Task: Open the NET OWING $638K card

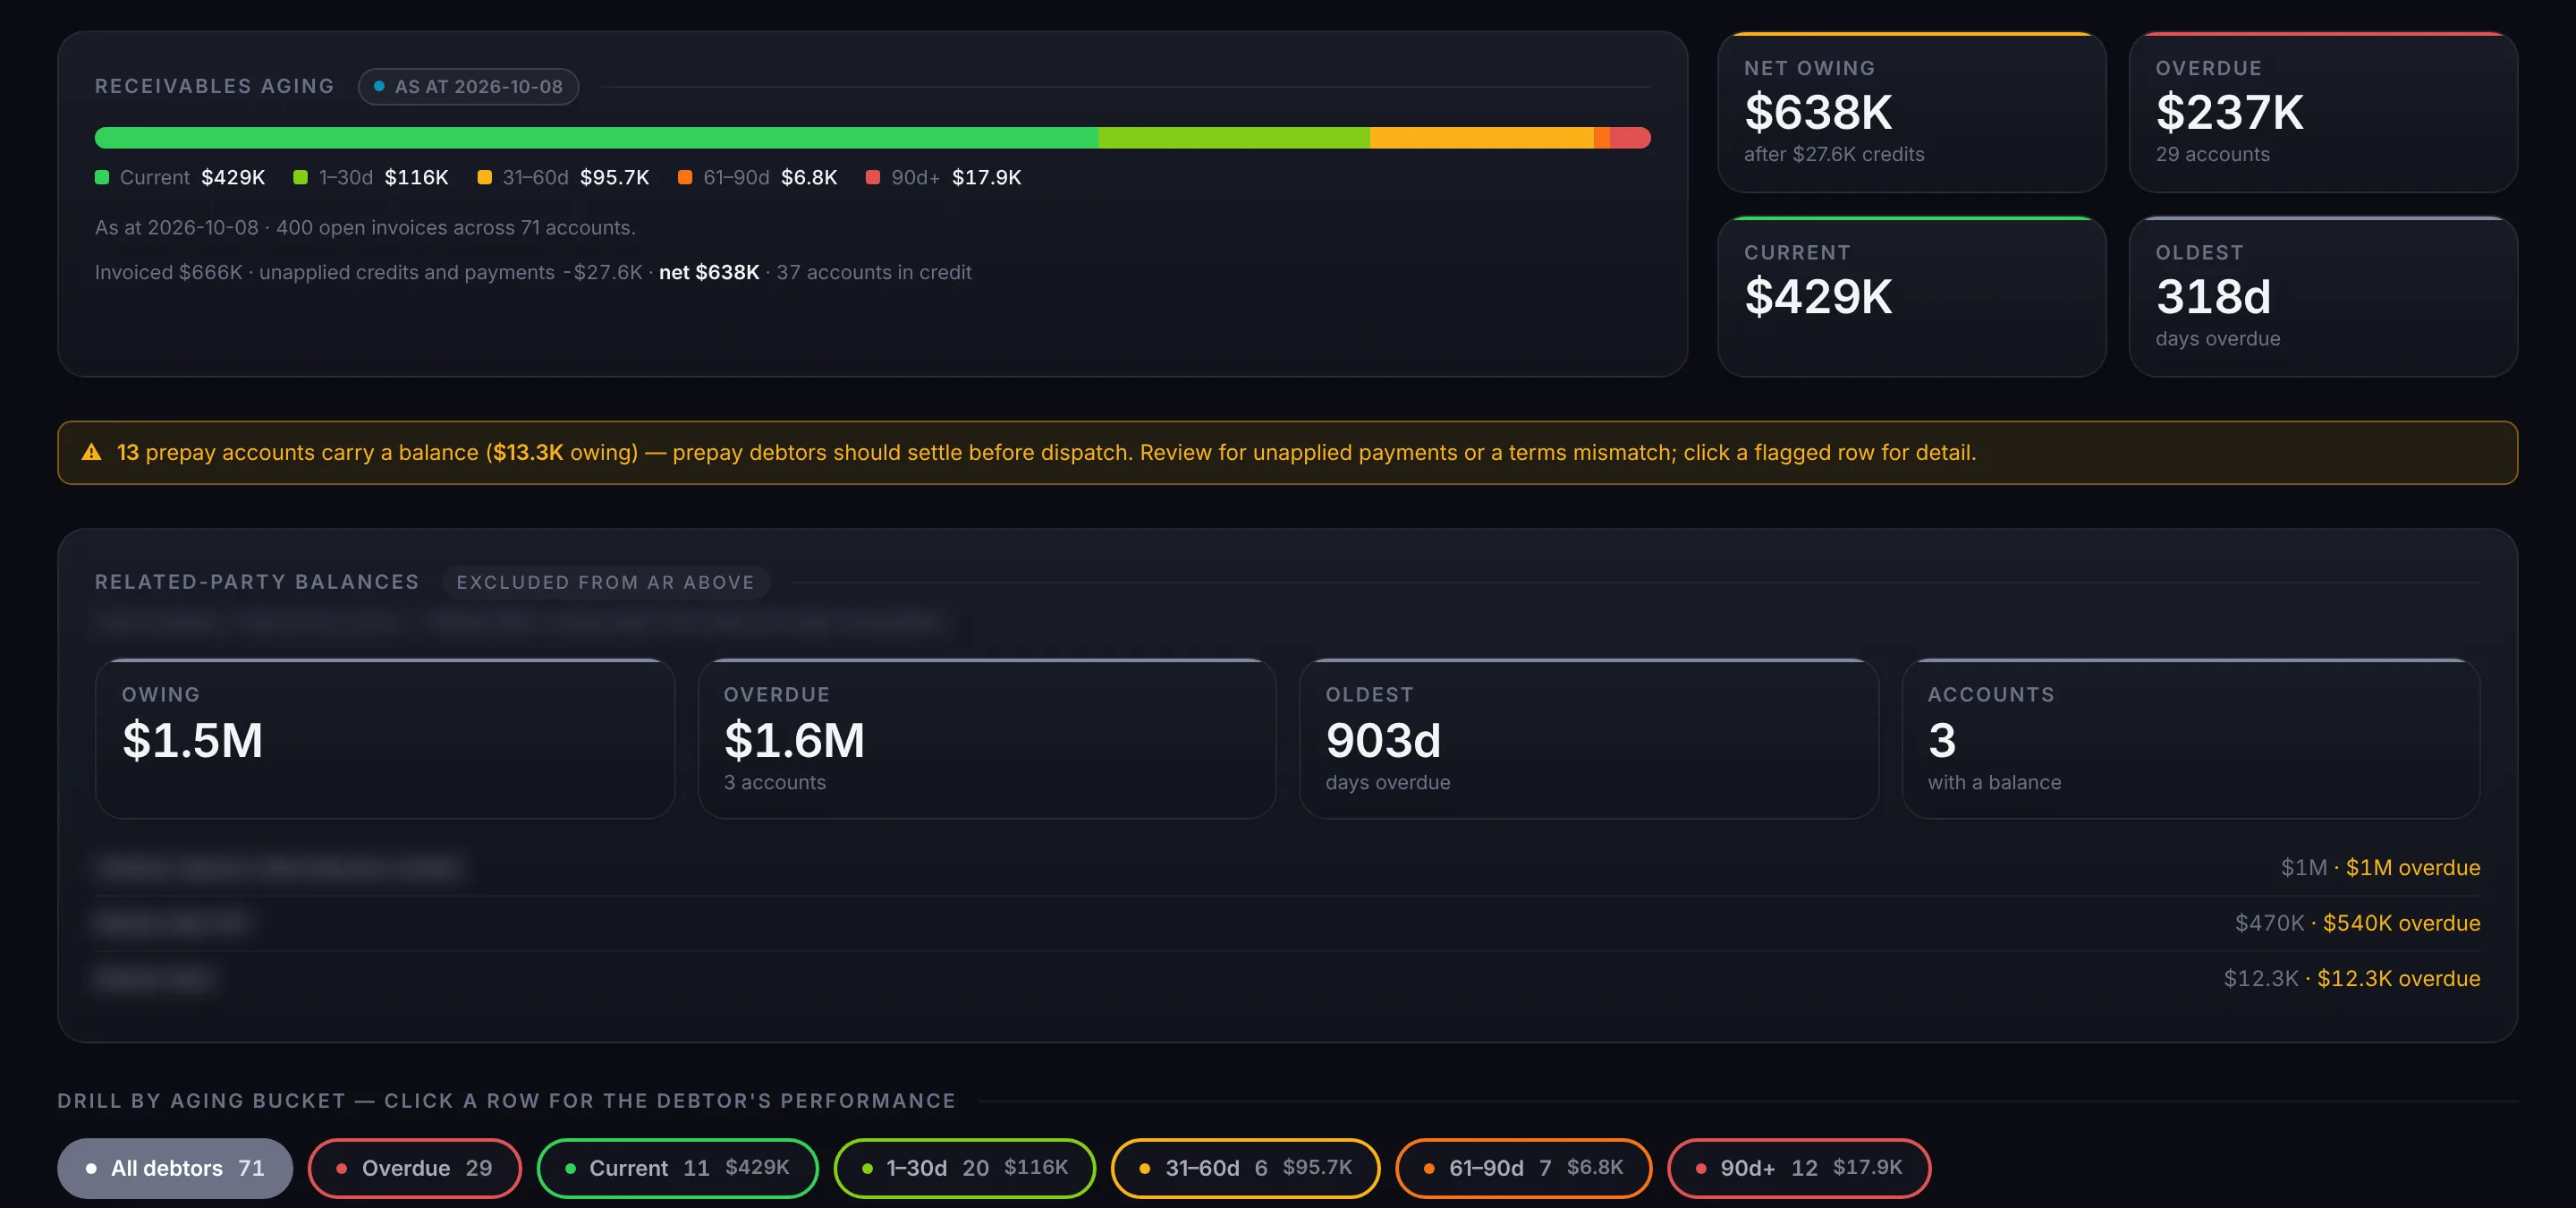Action: click(x=1911, y=112)
